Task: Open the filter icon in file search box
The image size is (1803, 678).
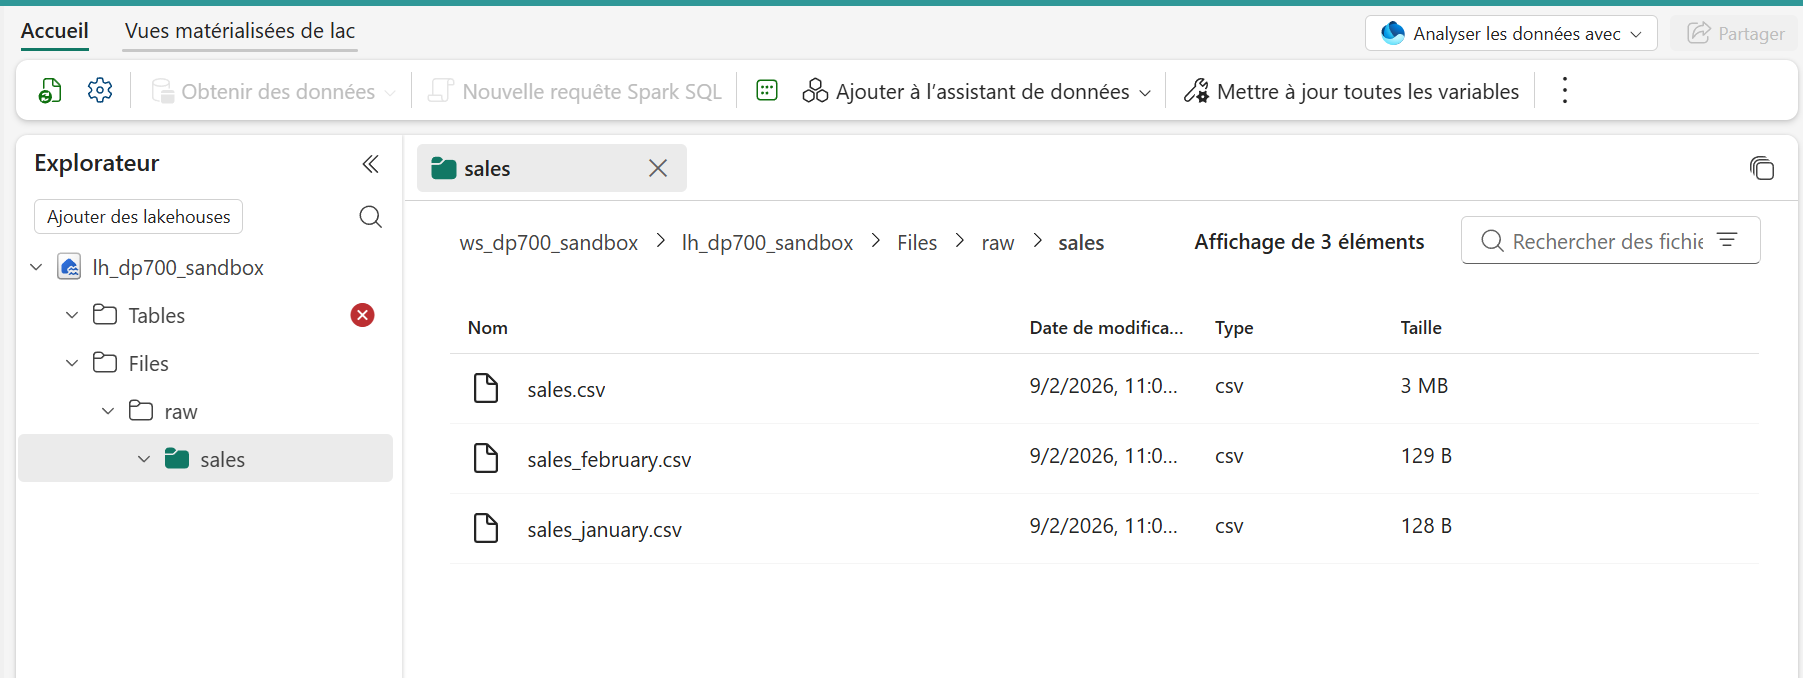Action: point(1727,240)
